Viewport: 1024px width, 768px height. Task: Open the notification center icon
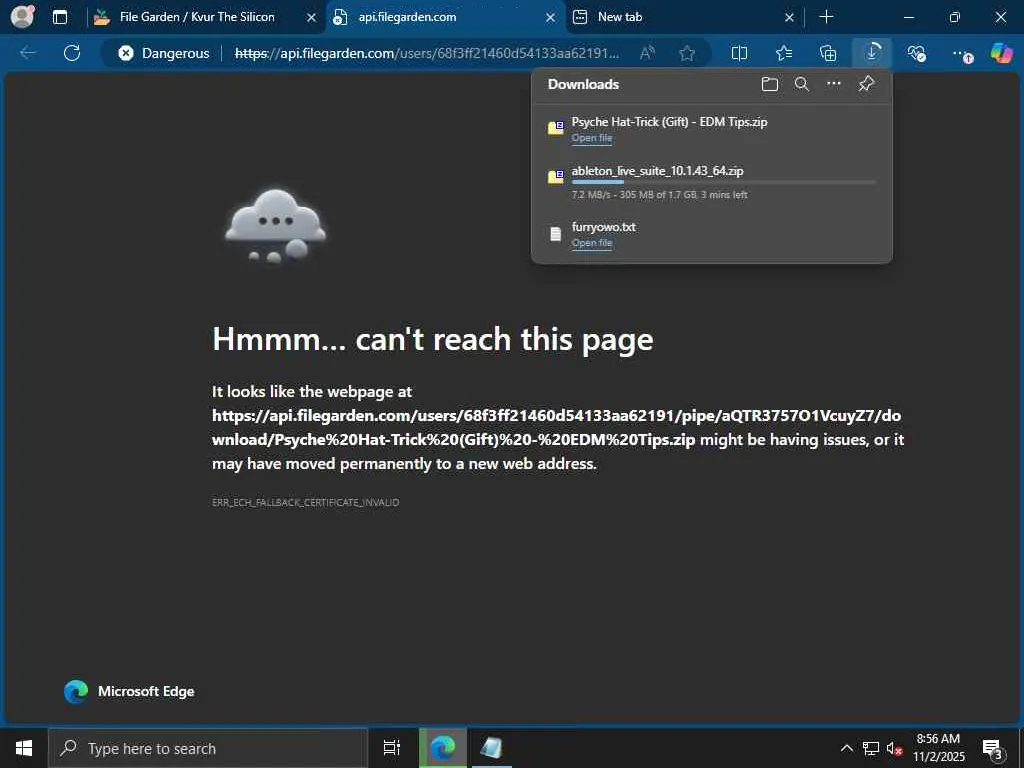pyautogui.click(x=993, y=748)
